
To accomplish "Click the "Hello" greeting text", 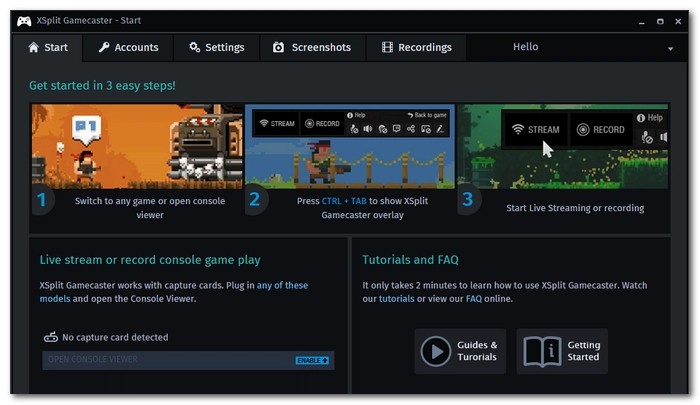I will click(525, 47).
